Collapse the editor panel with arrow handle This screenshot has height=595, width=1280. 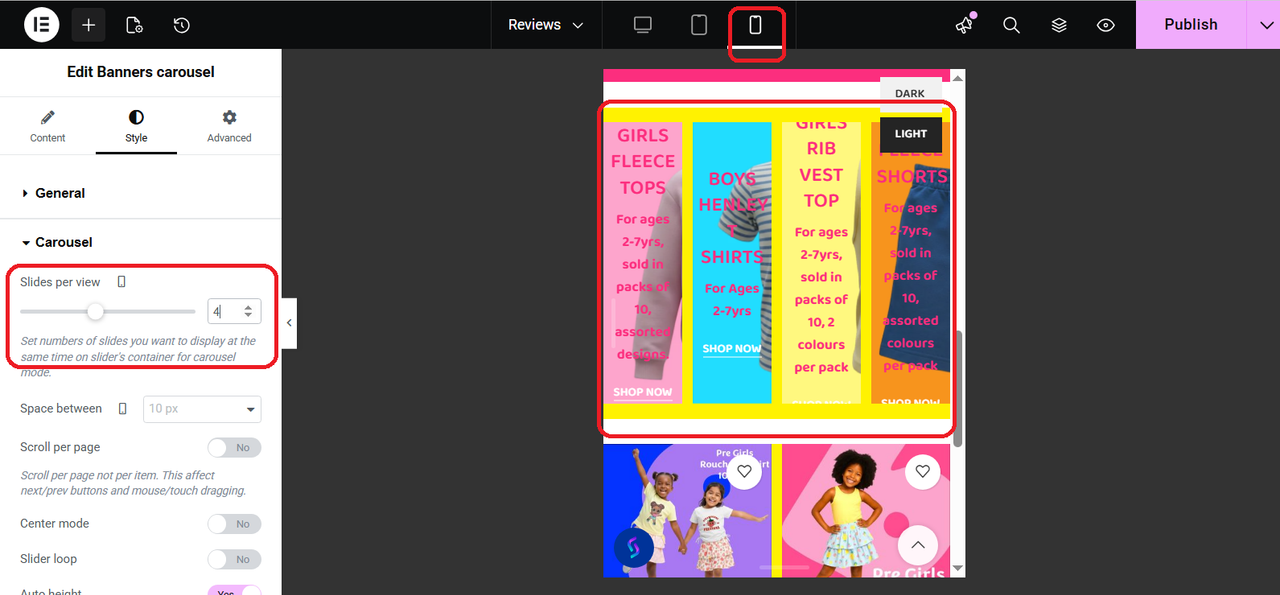(x=289, y=323)
